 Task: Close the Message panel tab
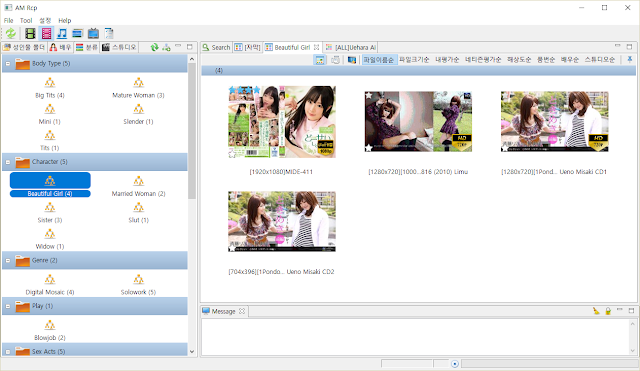(242, 311)
